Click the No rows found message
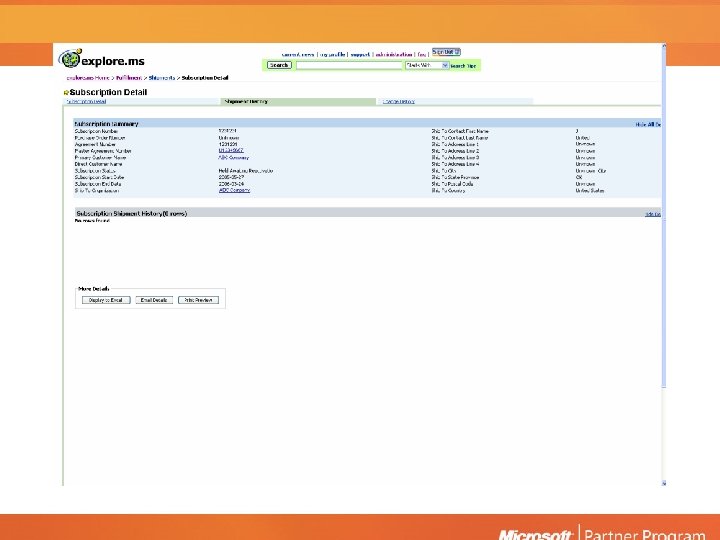 92,221
